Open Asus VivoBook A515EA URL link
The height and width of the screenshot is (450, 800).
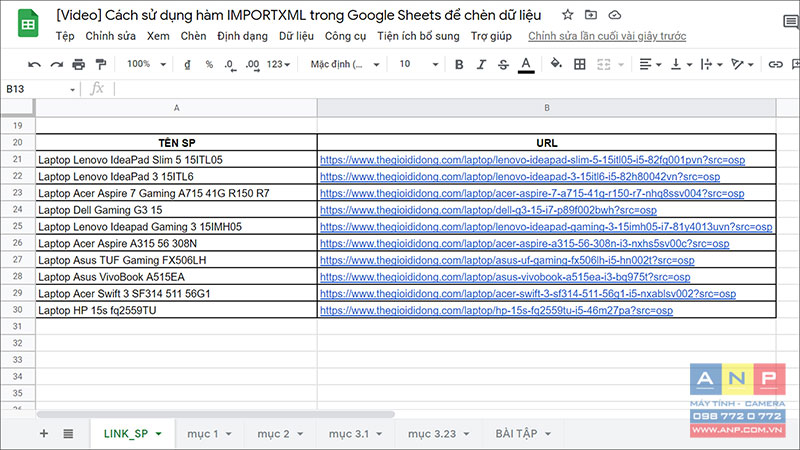coord(505,277)
